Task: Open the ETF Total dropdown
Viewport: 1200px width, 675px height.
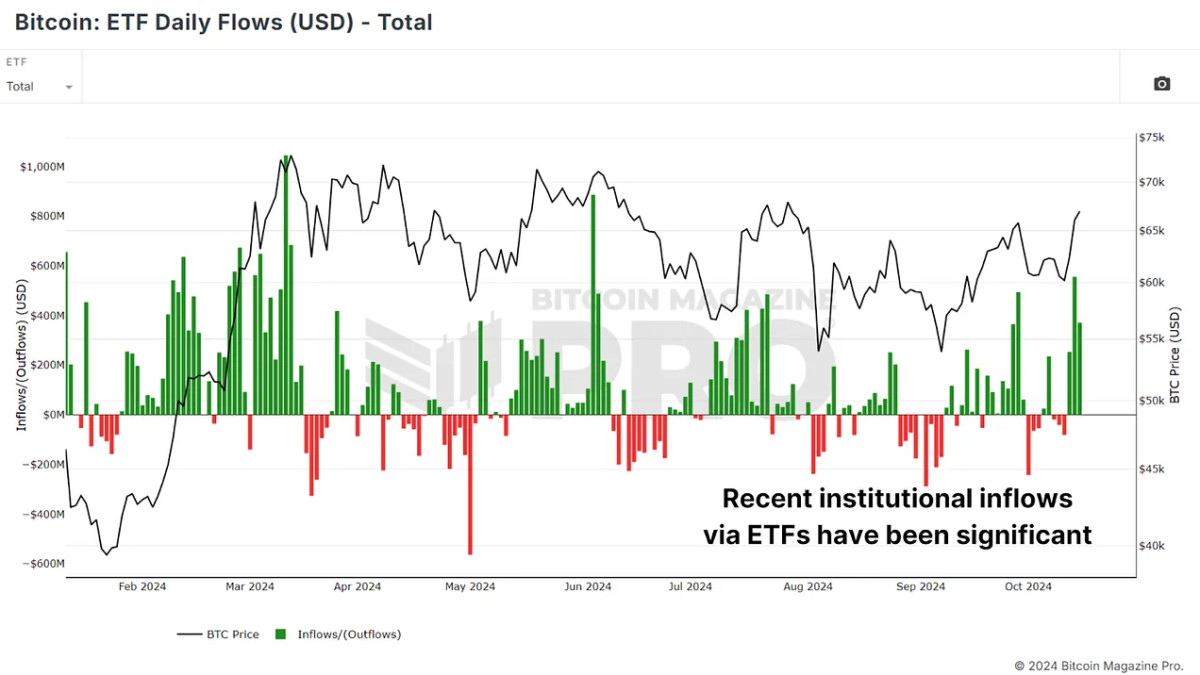Action: pos(40,87)
